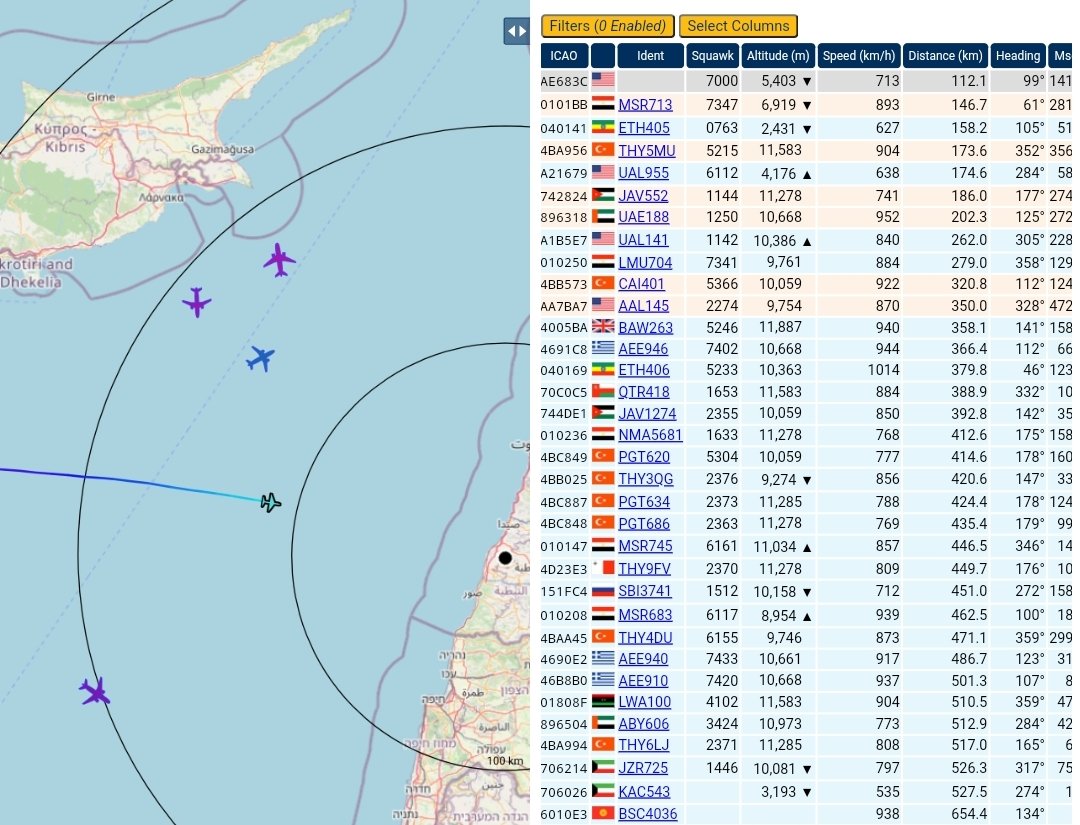Sort table by Ident column
Screen dimensions: 1080x825
(x=650, y=56)
